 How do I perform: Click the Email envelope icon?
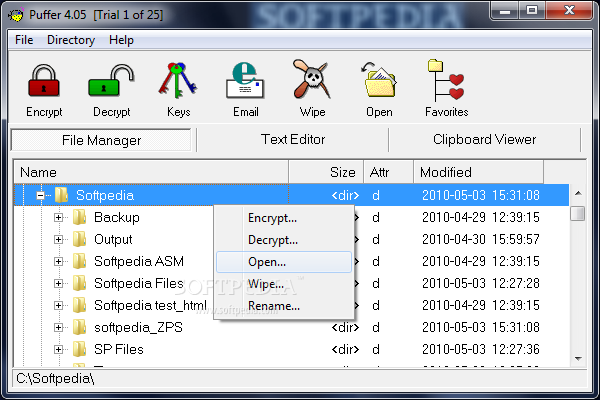click(x=245, y=80)
